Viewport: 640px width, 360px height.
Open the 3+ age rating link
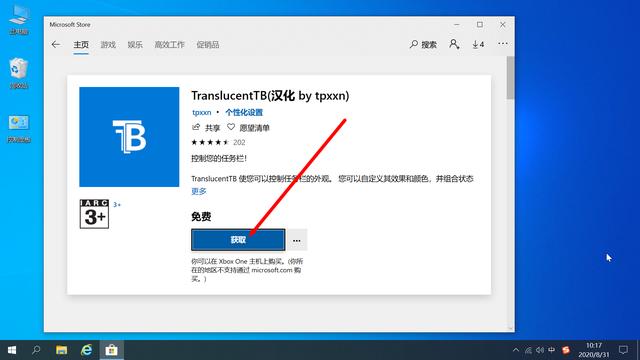117,204
